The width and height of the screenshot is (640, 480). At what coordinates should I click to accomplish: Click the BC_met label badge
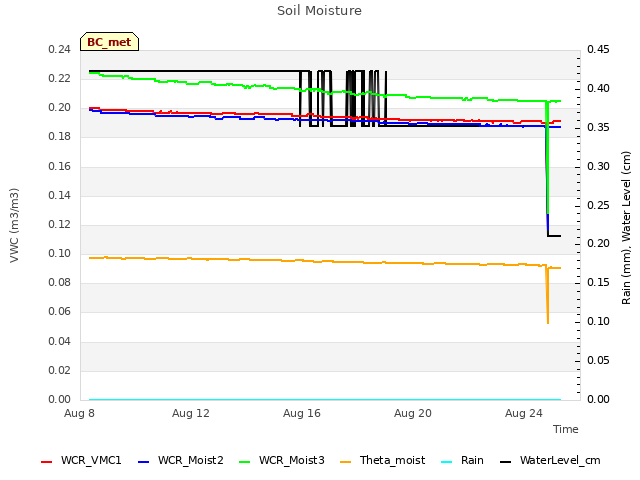point(109,42)
